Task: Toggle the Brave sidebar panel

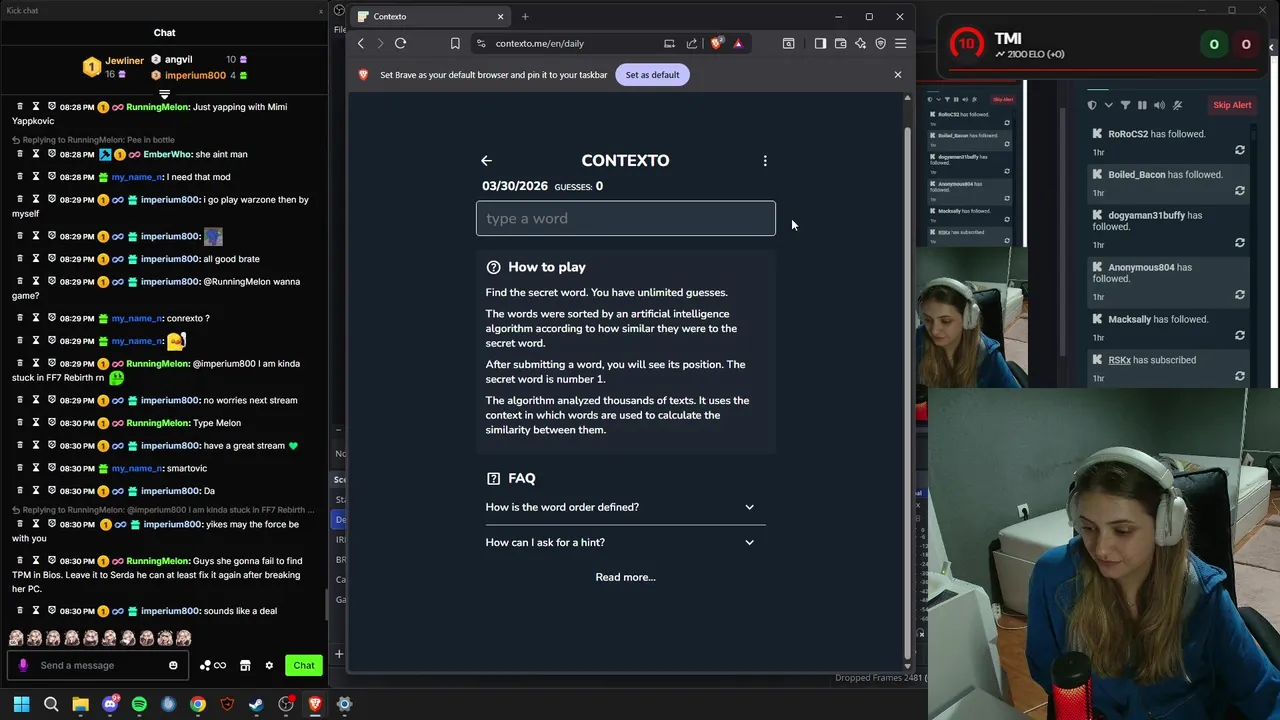Action: (x=820, y=43)
